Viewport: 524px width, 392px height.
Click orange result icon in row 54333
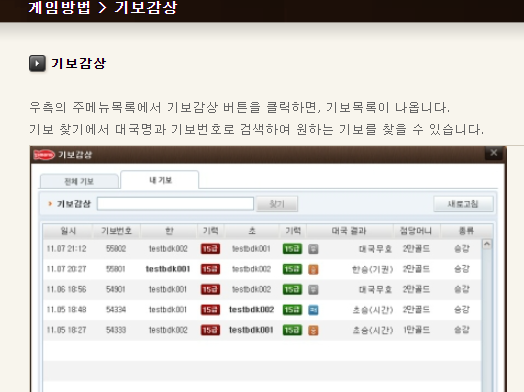(313, 330)
